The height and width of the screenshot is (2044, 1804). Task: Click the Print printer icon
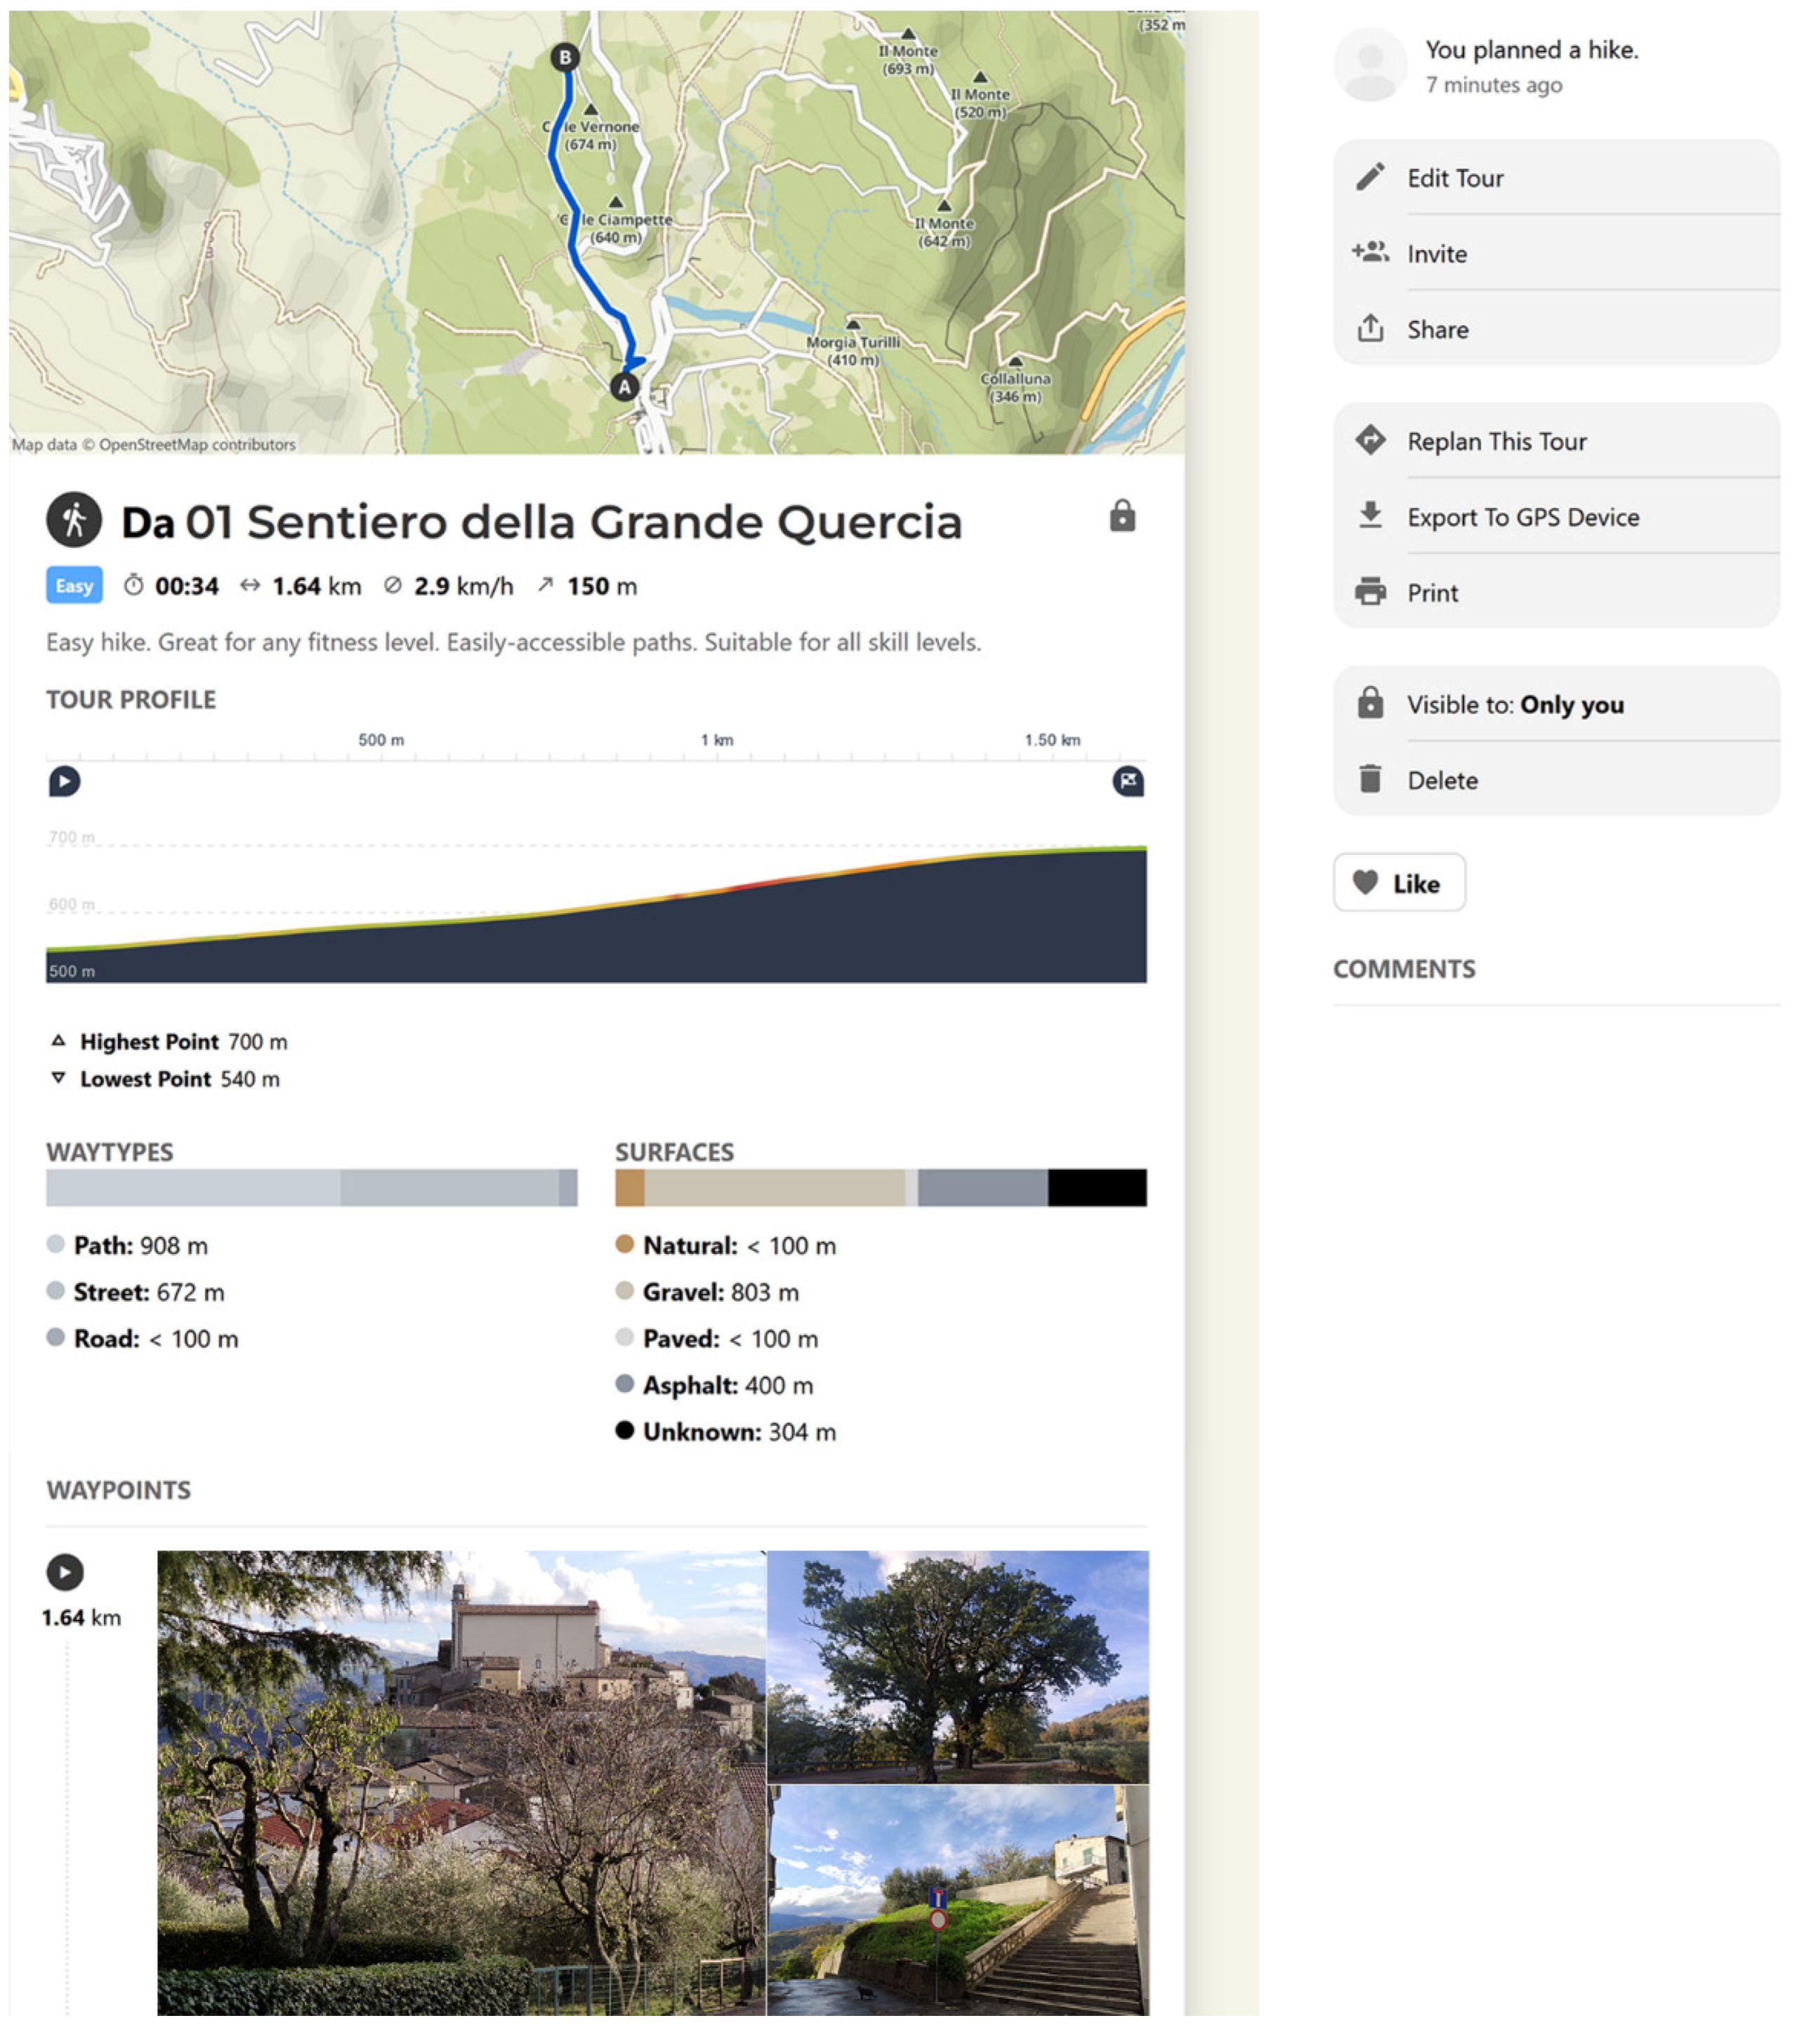tap(1370, 592)
